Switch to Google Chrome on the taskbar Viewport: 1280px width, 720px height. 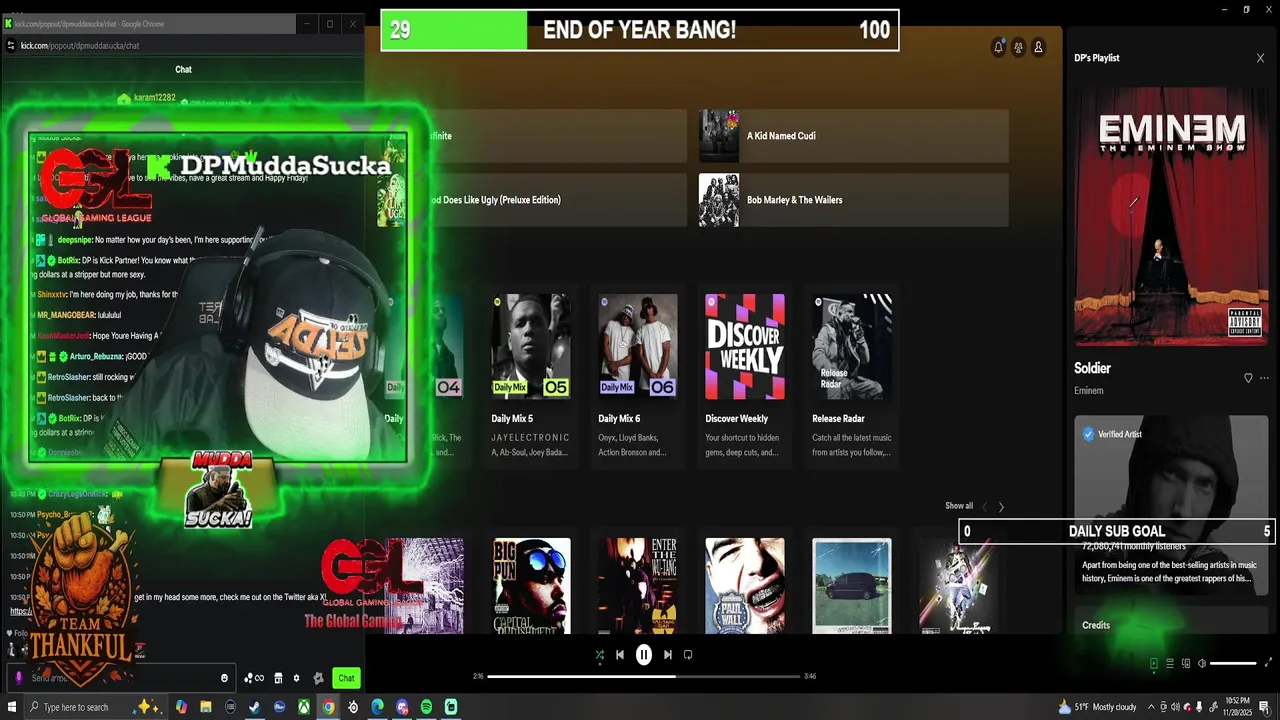(x=328, y=707)
